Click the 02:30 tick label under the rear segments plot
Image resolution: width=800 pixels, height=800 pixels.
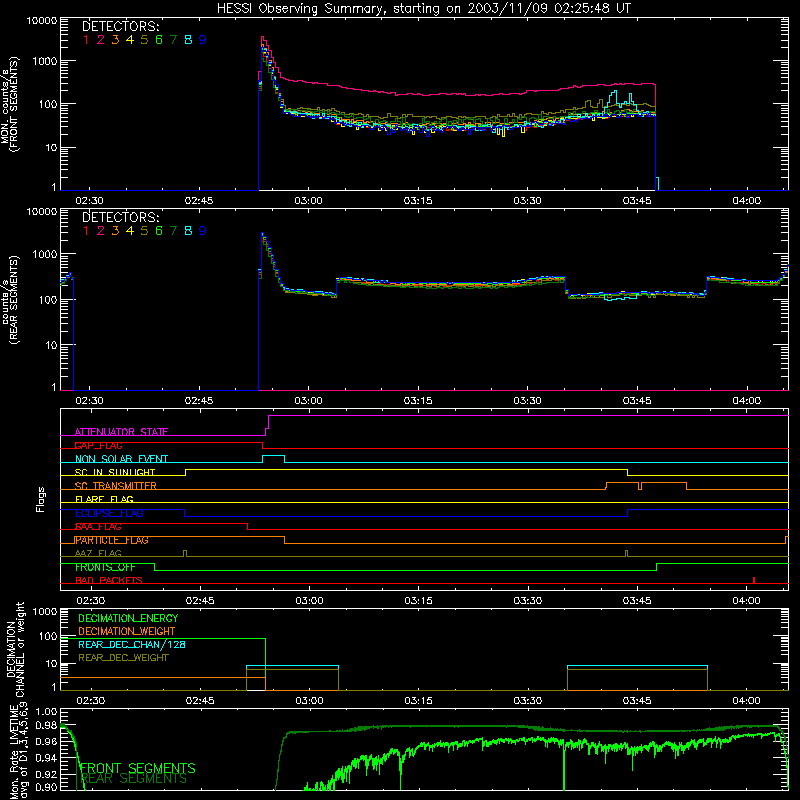(x=89, y=401)
